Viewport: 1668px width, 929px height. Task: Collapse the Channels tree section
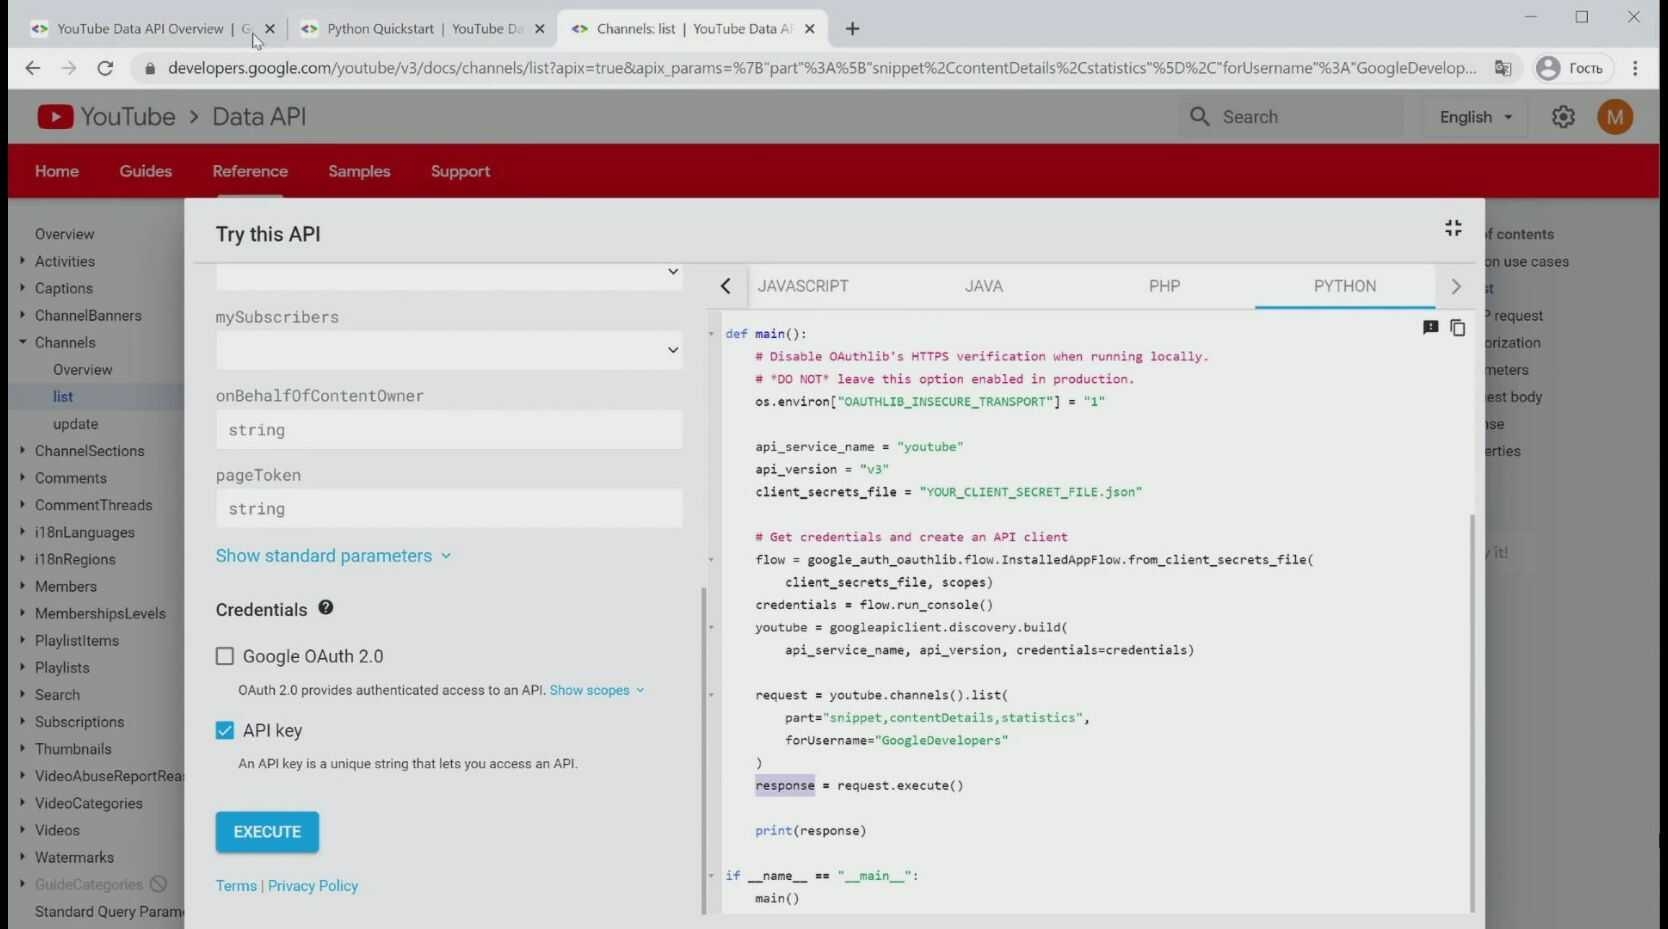click(x=22, y=342)
